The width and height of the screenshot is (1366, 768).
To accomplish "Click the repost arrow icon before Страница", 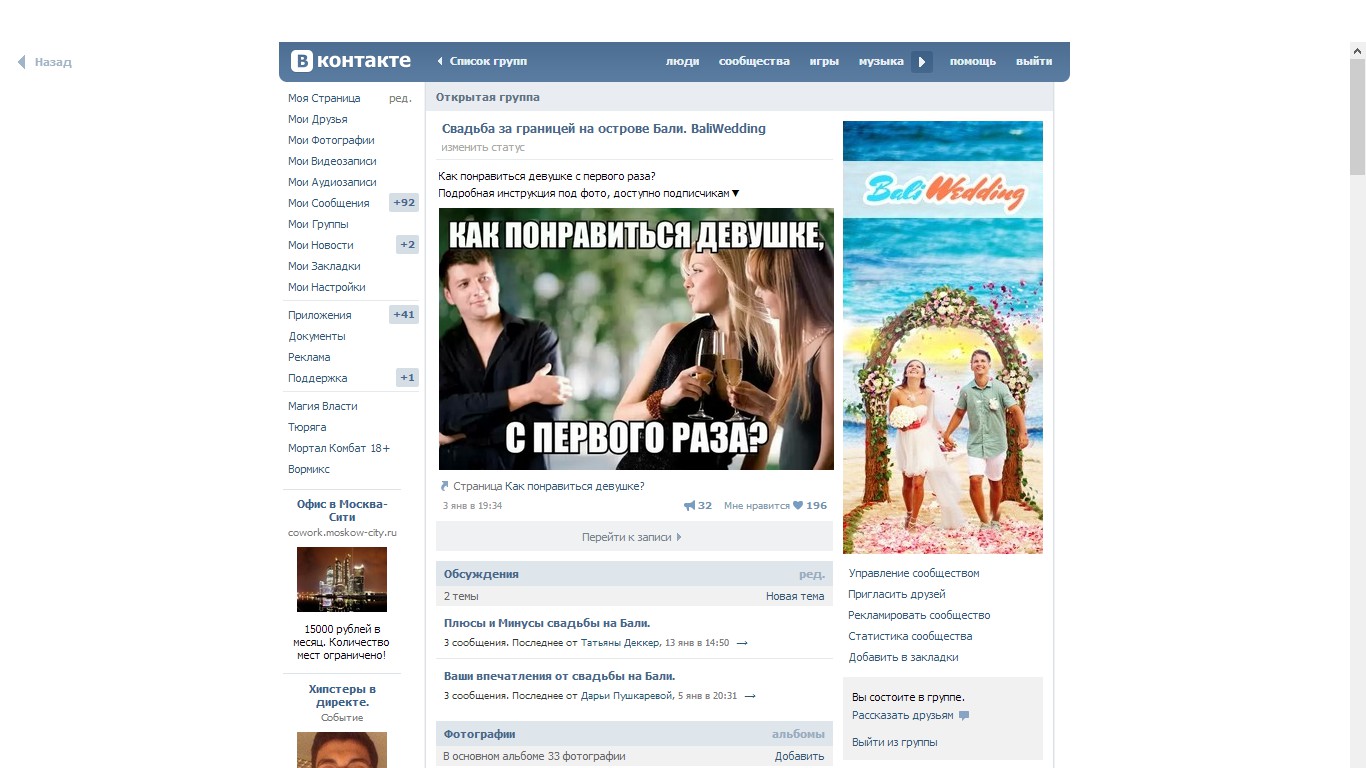I will 445,487.
